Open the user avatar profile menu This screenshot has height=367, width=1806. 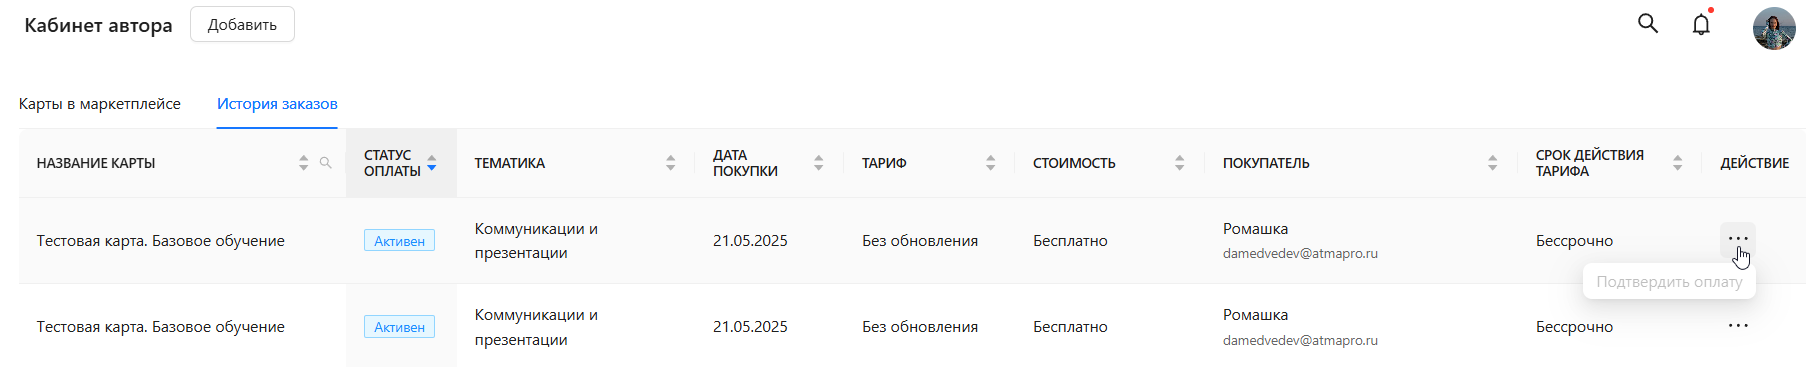click(x=1774, y=28)
